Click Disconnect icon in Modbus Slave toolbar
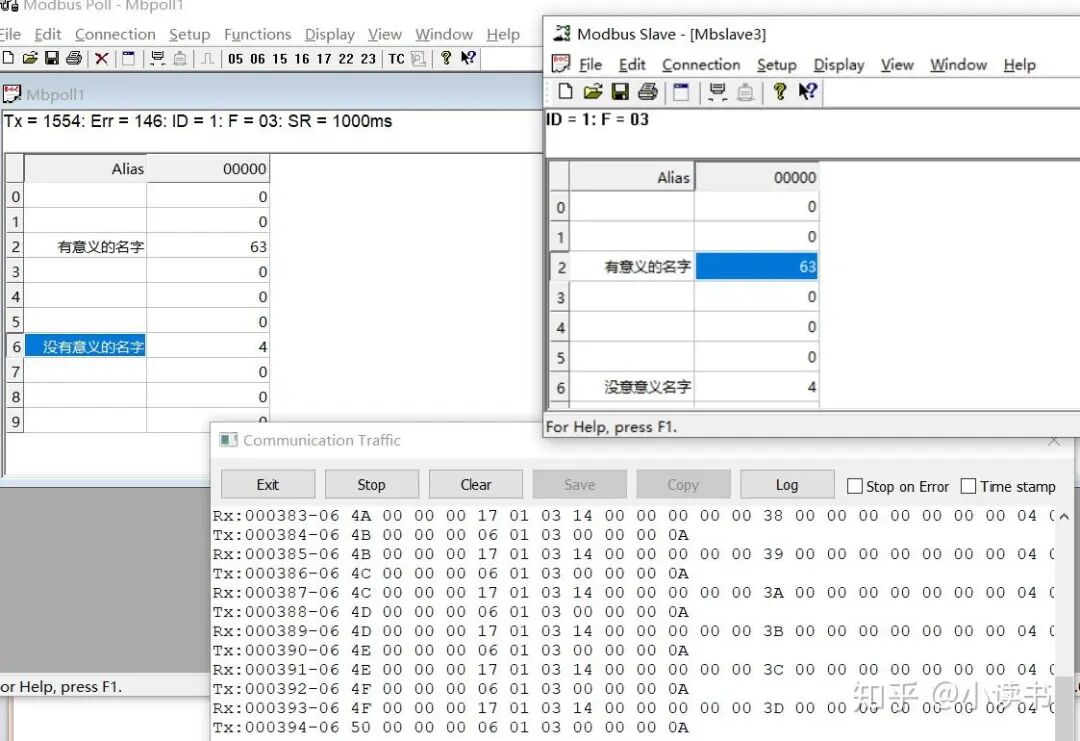Image resolution: width=1080 pixels, height=741 pixels. 745,91
